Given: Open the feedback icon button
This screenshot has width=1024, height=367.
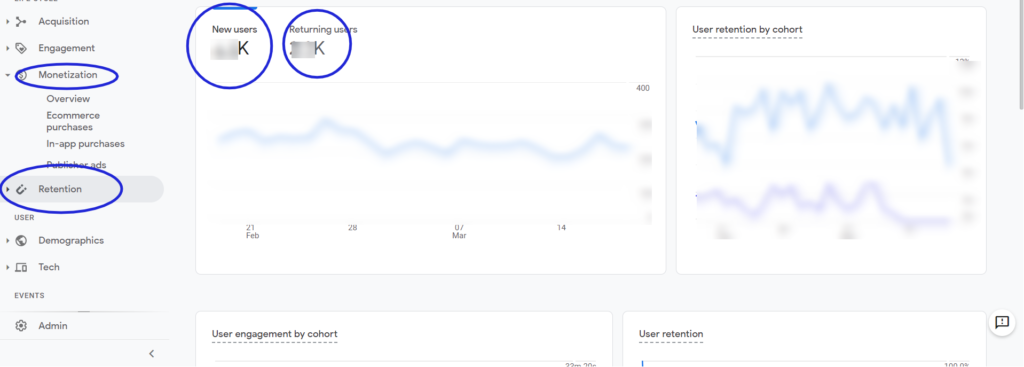Looking at the screenshot, I should pyautogui.click(x=1002, y=322).
